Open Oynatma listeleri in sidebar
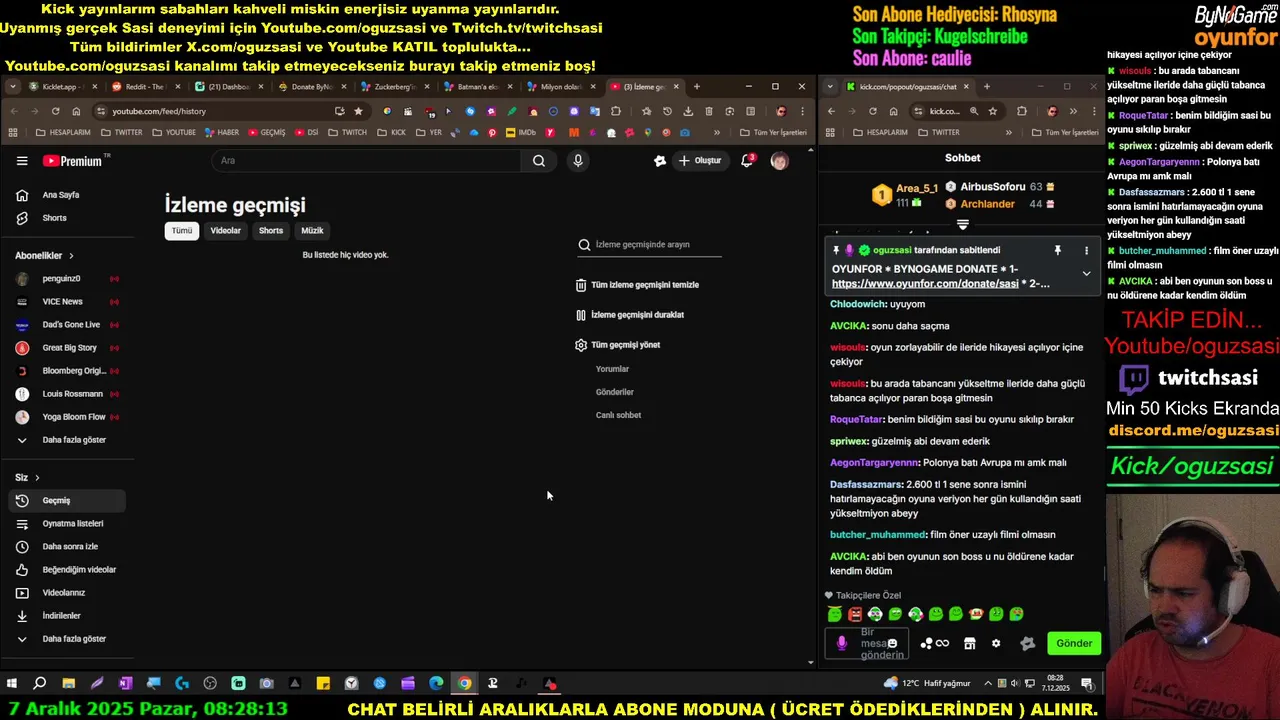1280x720 pixels. [68, 524]
